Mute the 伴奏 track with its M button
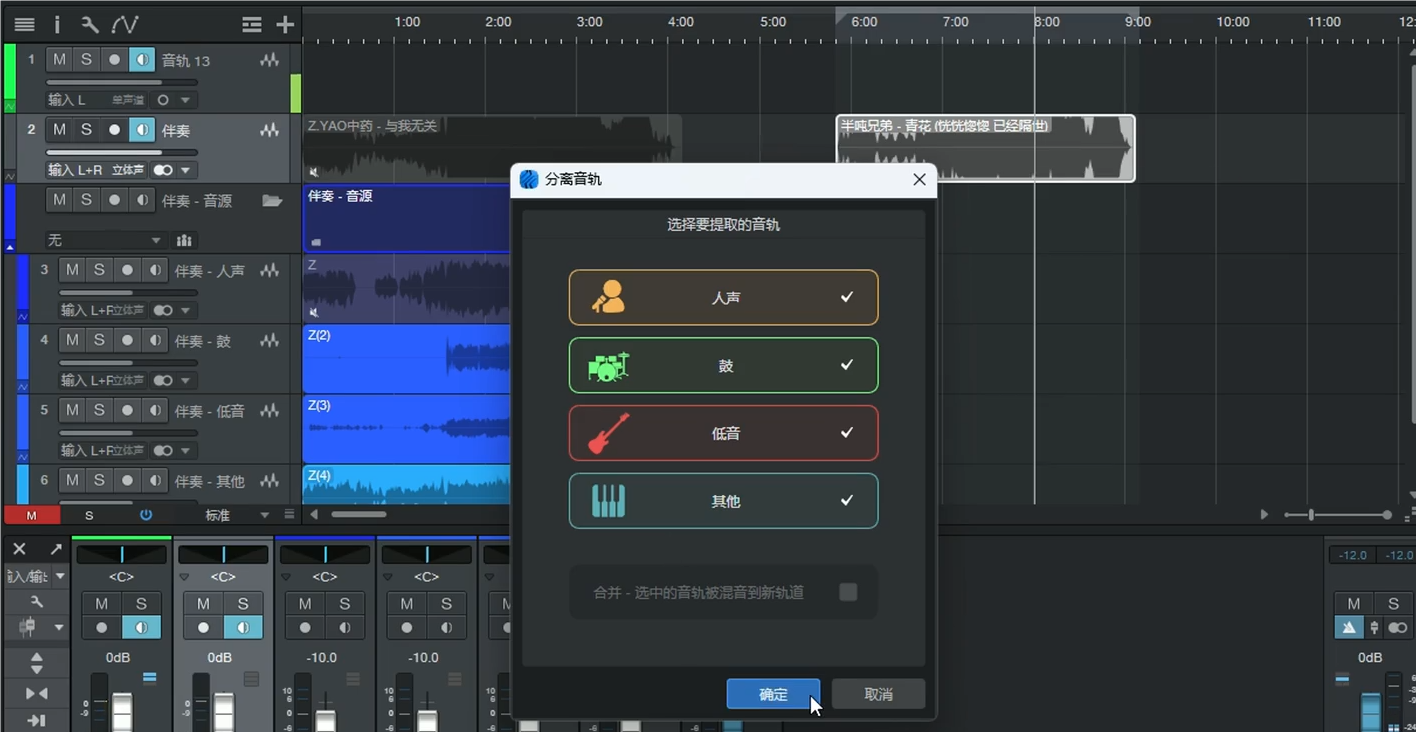Image resolution: width=1416 pixels, height=732 pixels. (60, 129)
